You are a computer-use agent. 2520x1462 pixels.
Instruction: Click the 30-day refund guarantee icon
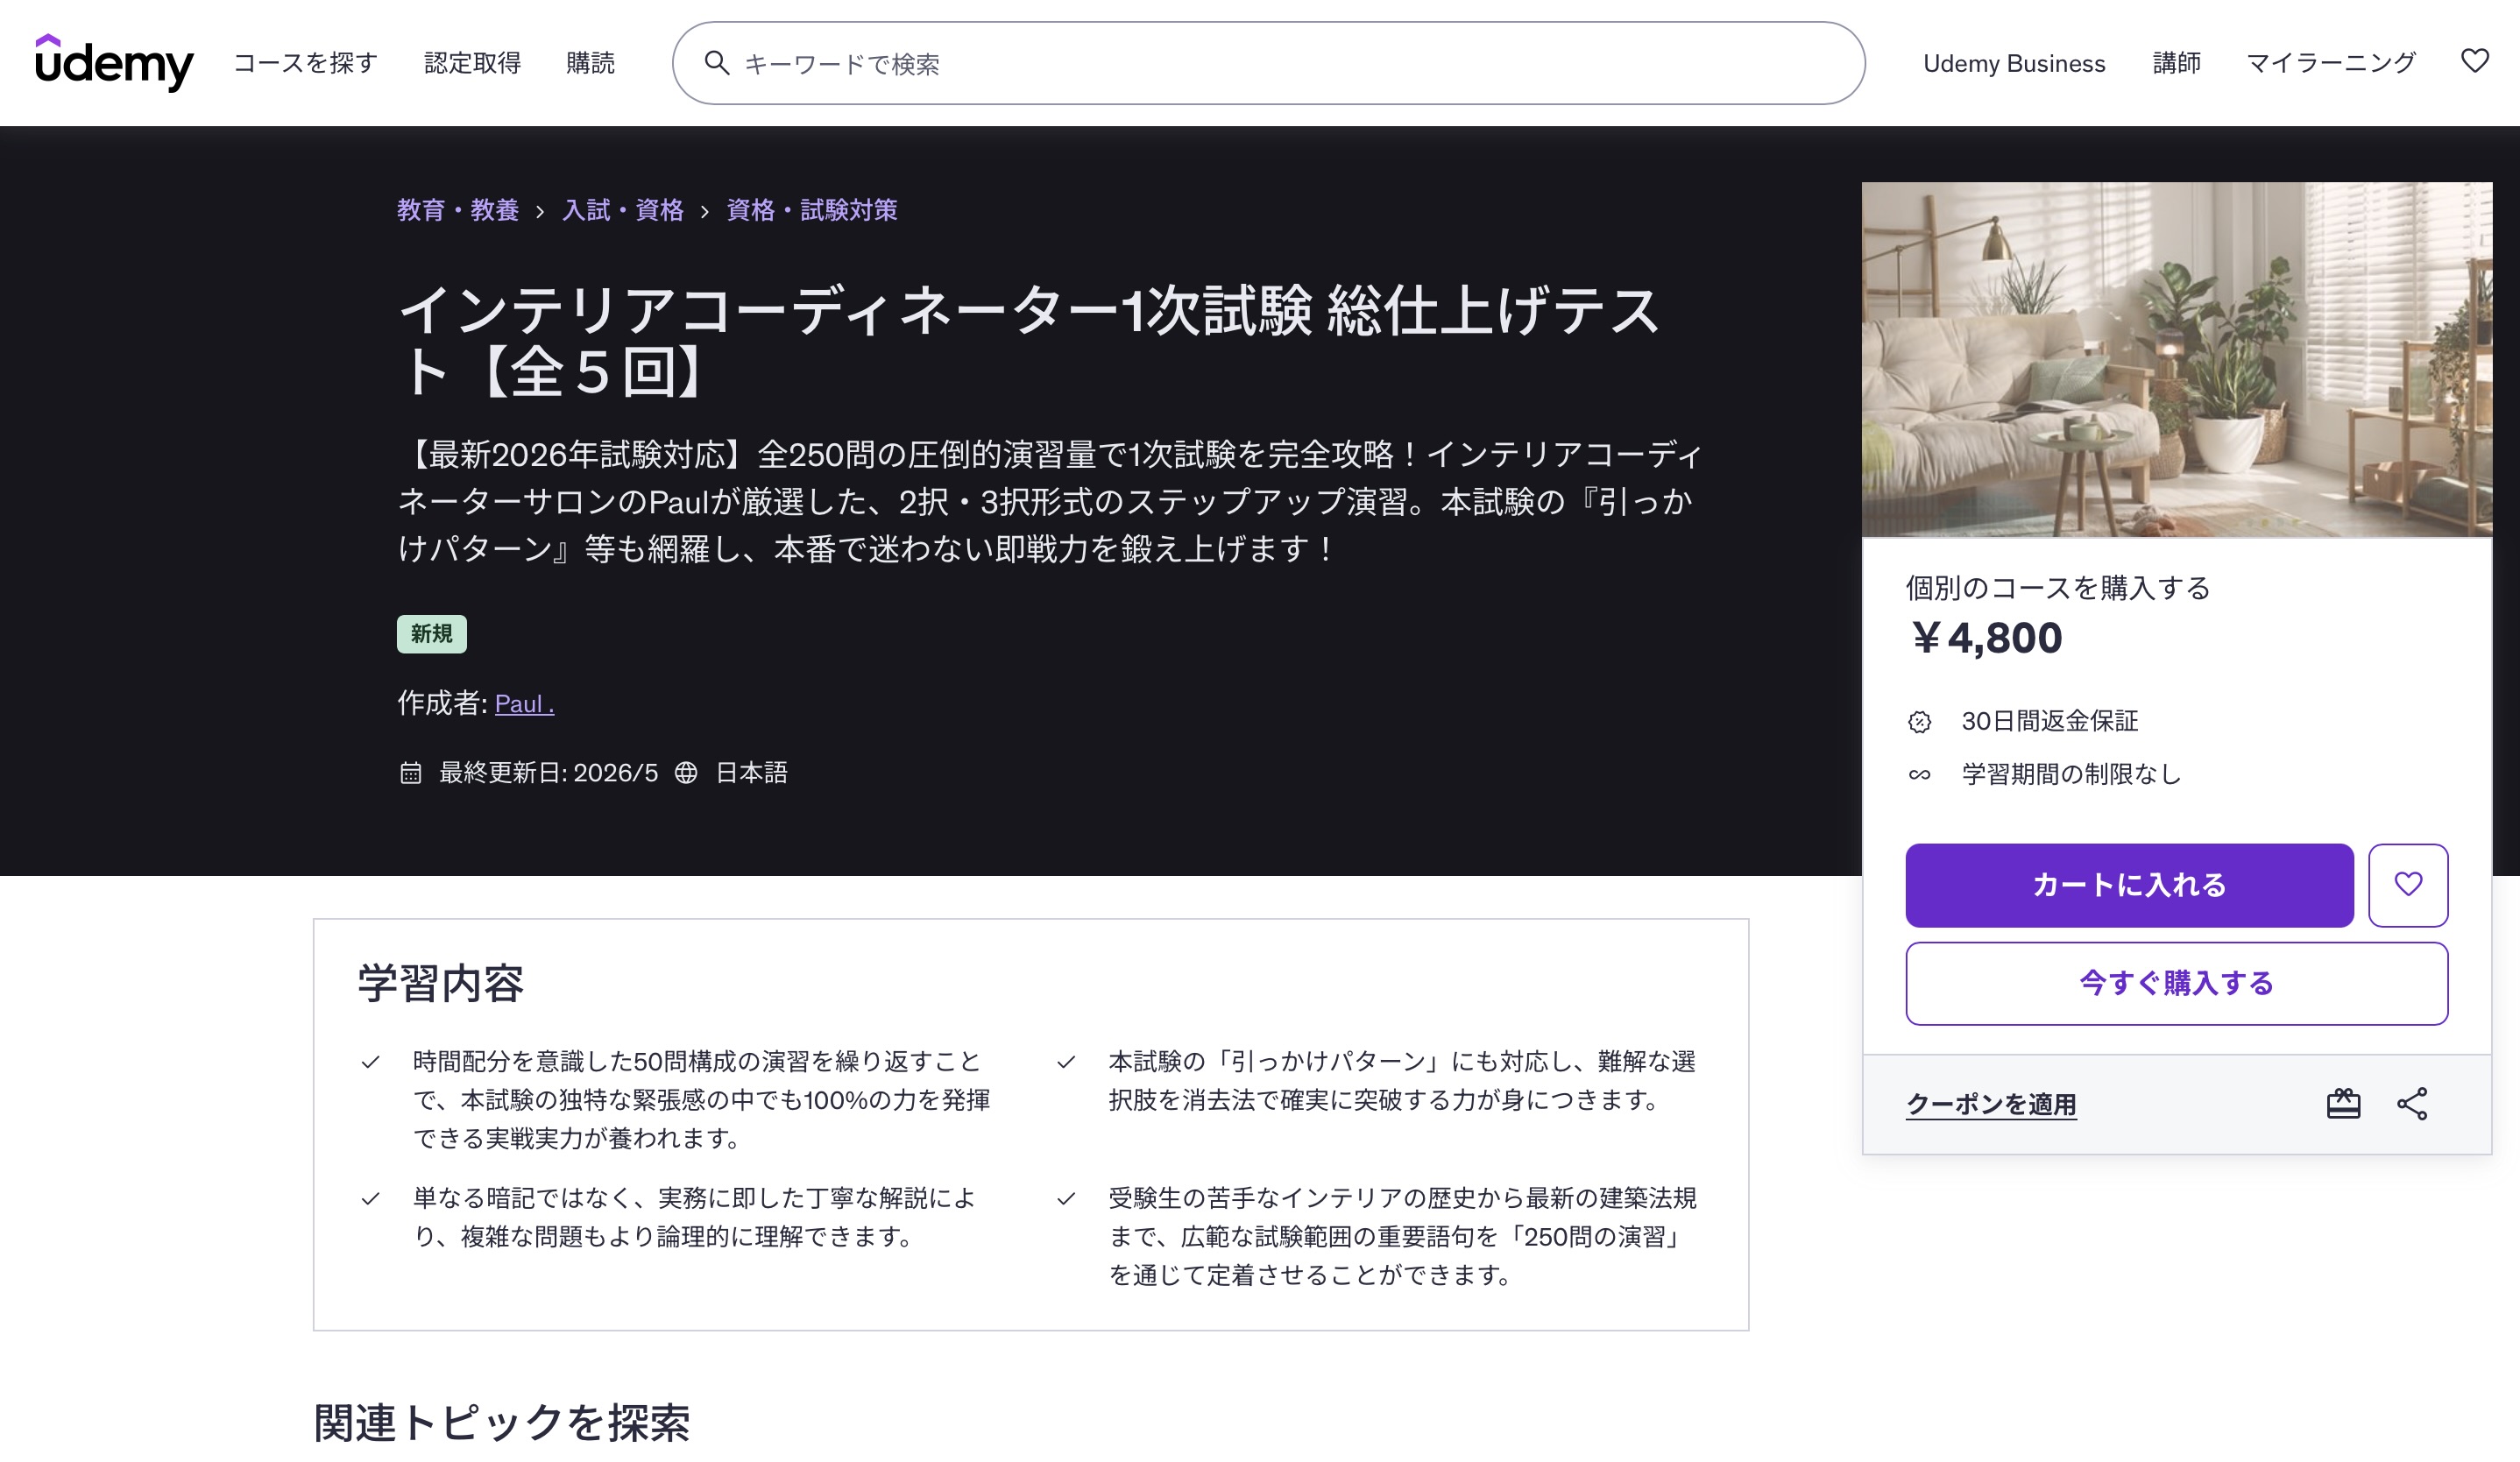[x=1918, y=721]
